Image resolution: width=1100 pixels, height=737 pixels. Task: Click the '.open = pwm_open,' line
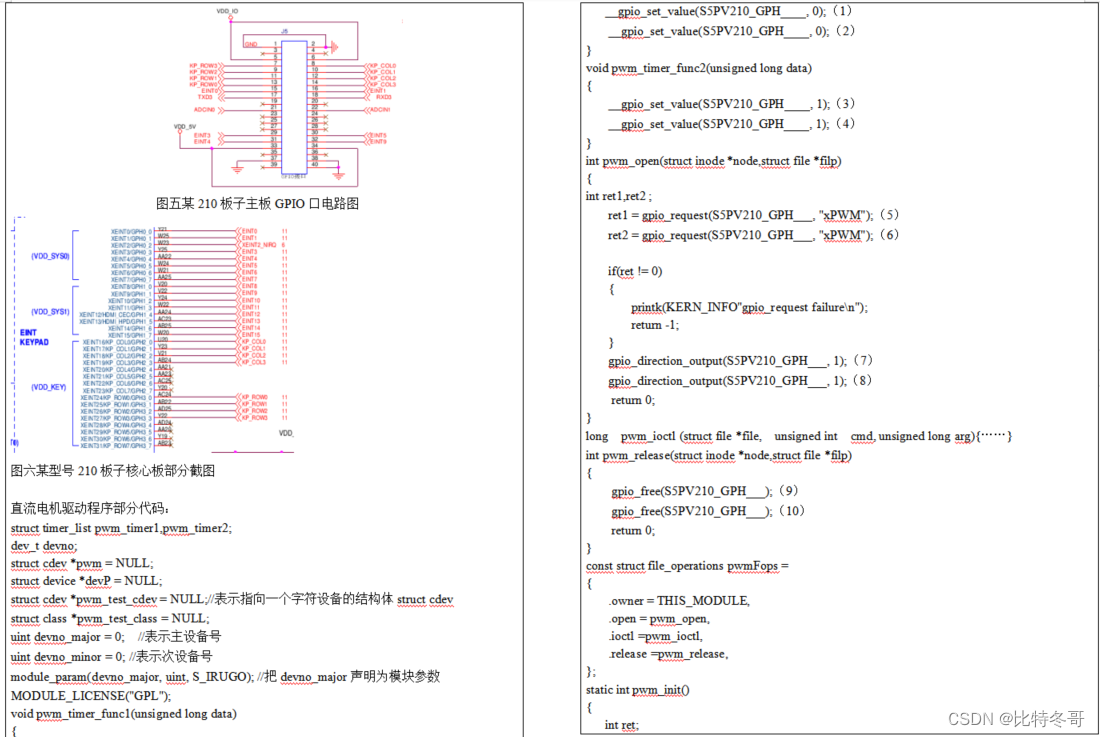[x=659, y=619]
